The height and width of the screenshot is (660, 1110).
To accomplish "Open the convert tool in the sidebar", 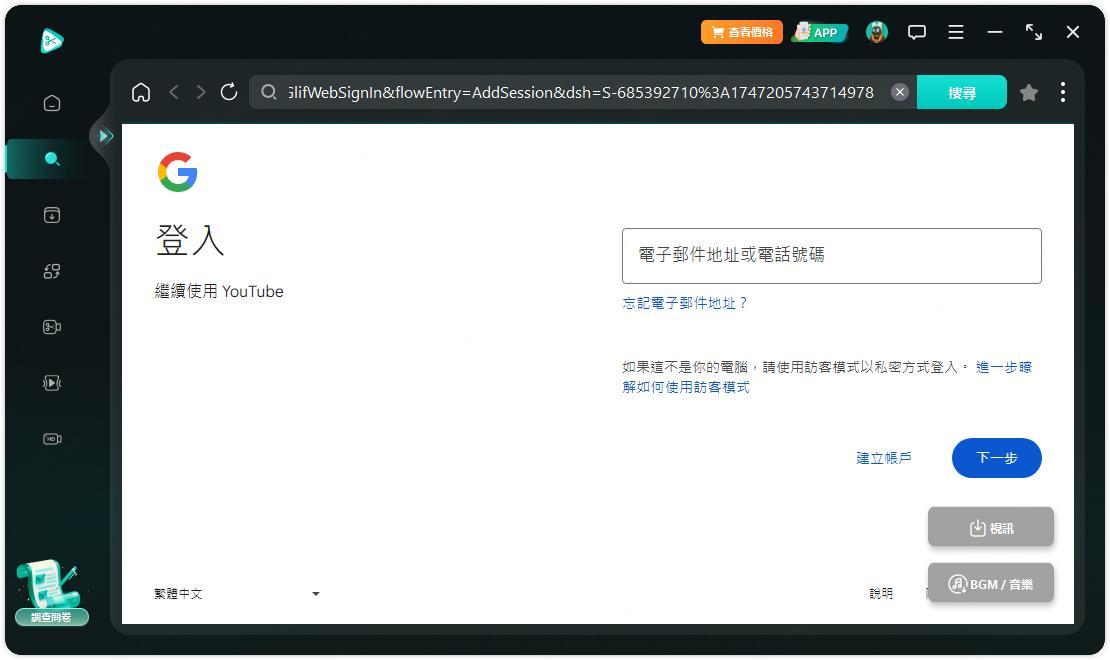I will pyautogui.click(x=52, y=271).
